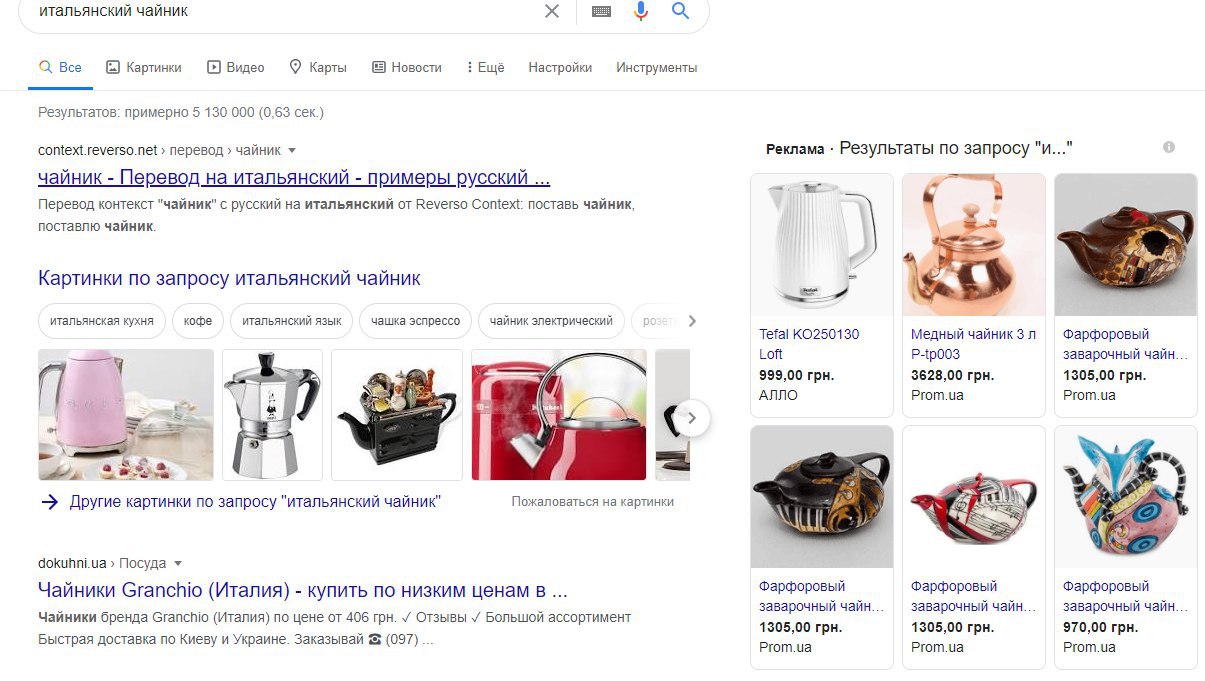This screenshot has height=681, width=1205.
Task: Select the итальянская кухня filter chip
Action: click(x=102, y=321)
